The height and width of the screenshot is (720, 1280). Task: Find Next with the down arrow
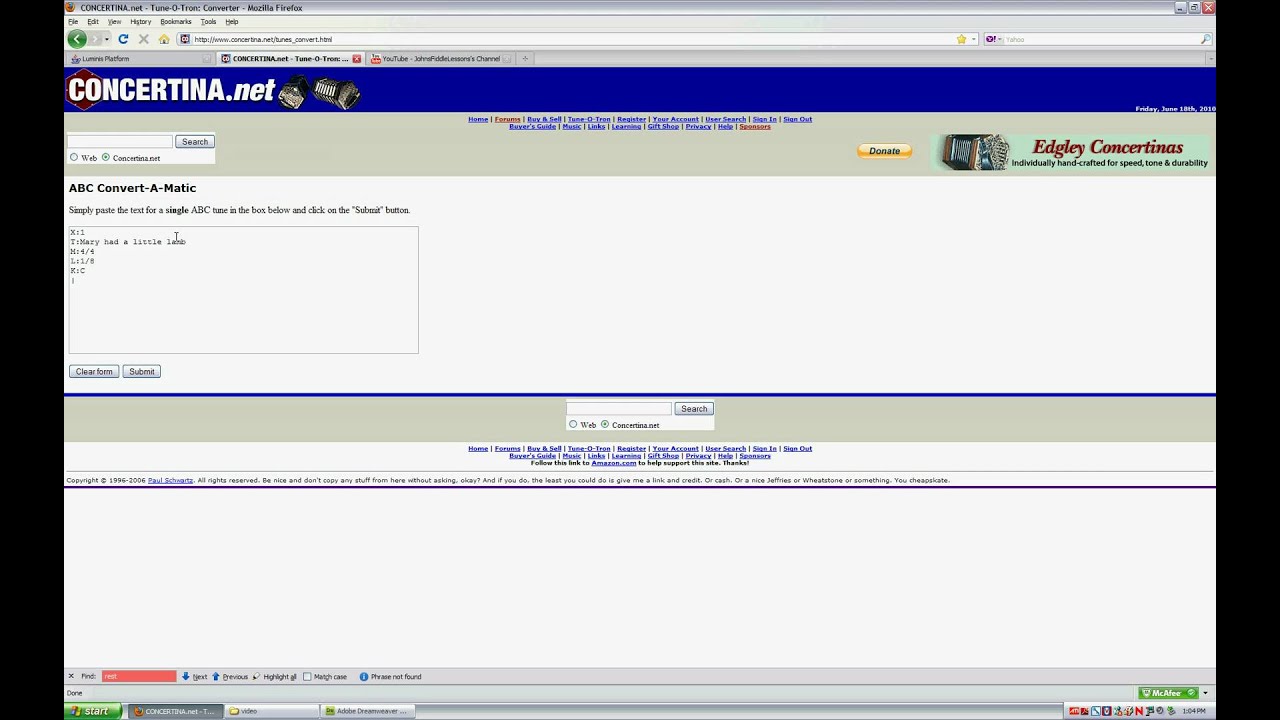[195, 676]
